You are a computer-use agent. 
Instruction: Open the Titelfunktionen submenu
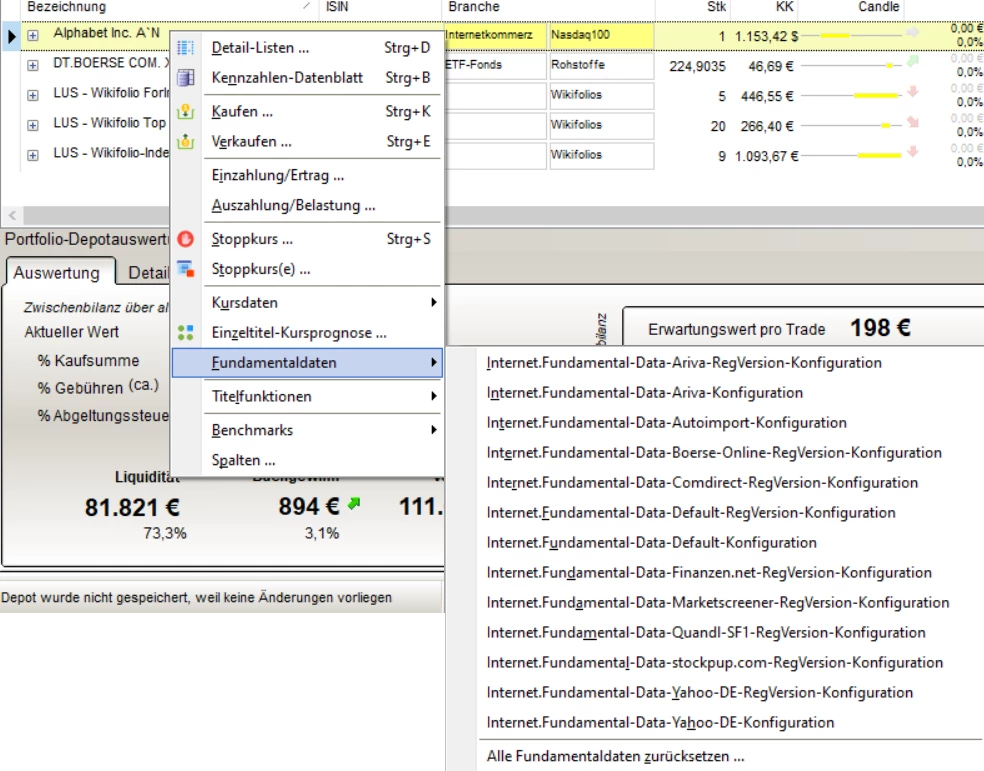coord(307,396)
